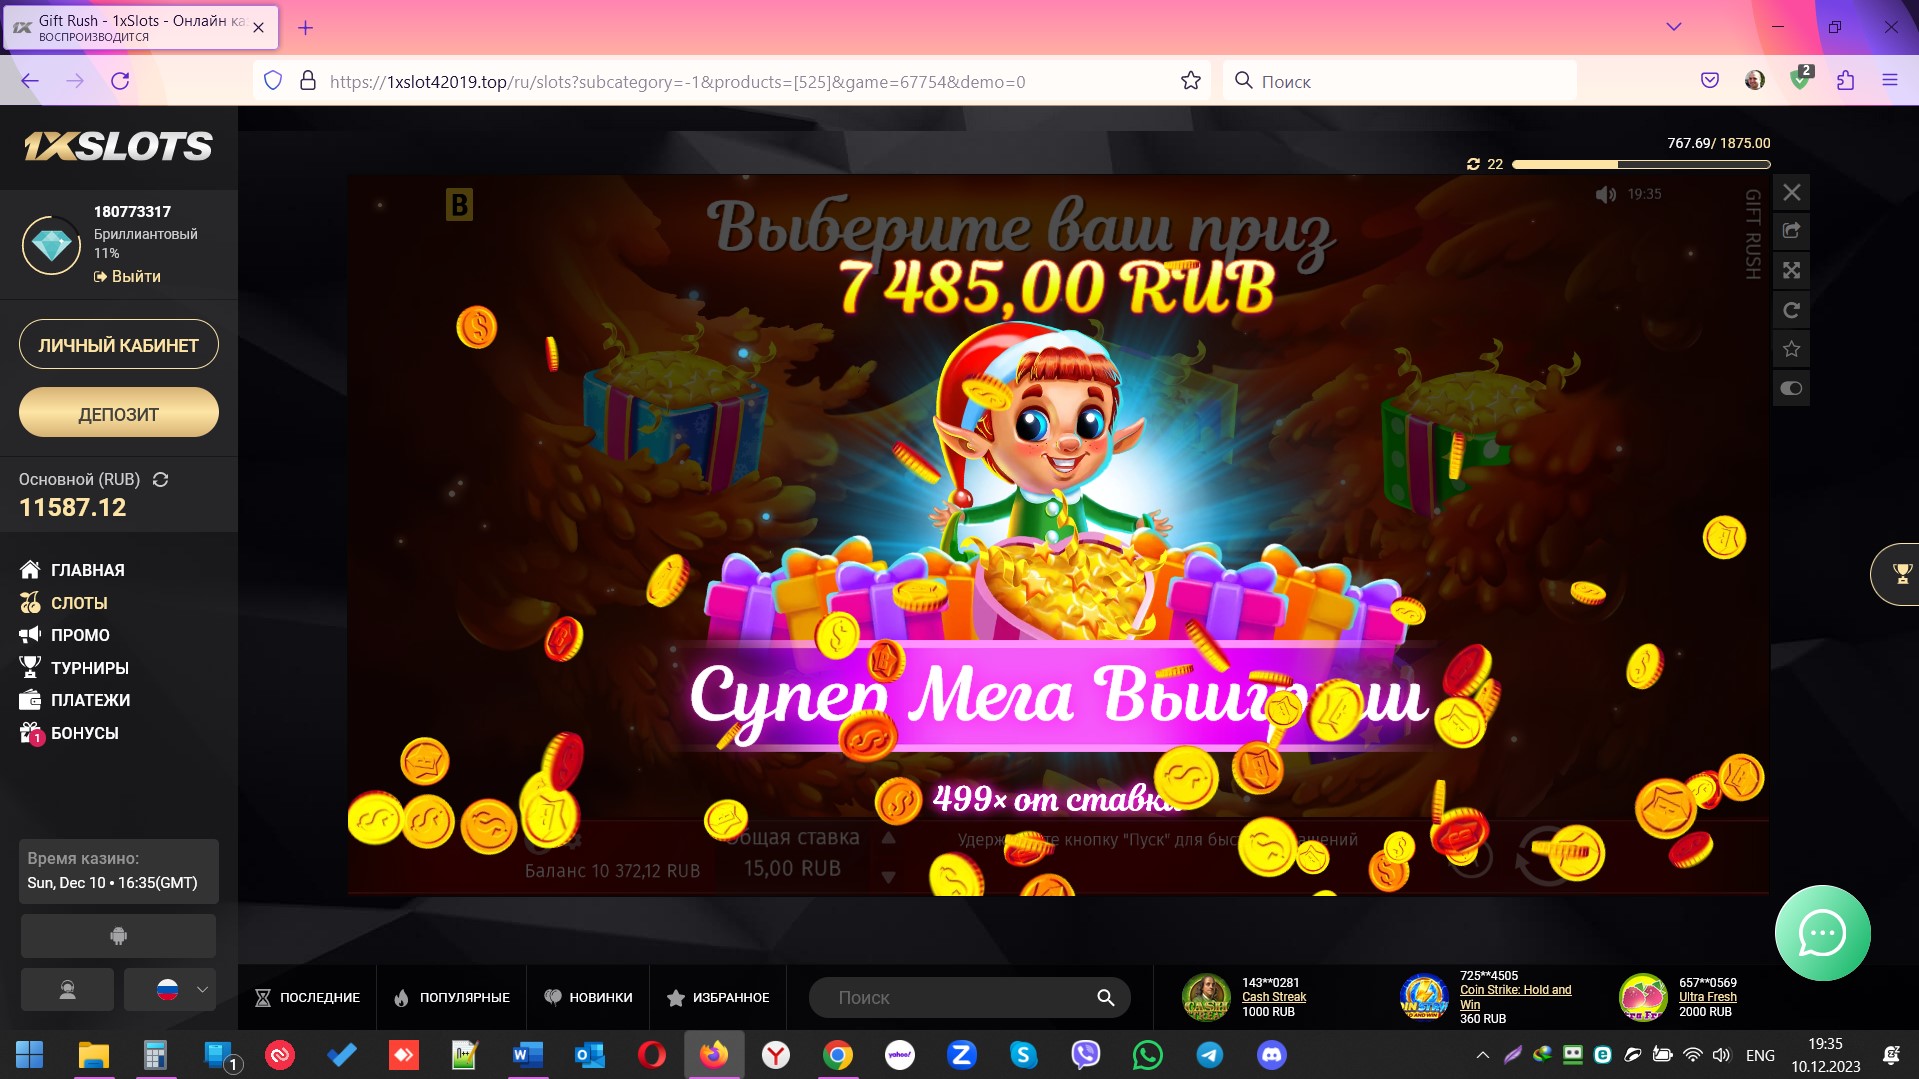Increase the total bet with the up arrow

click(888, 838)
